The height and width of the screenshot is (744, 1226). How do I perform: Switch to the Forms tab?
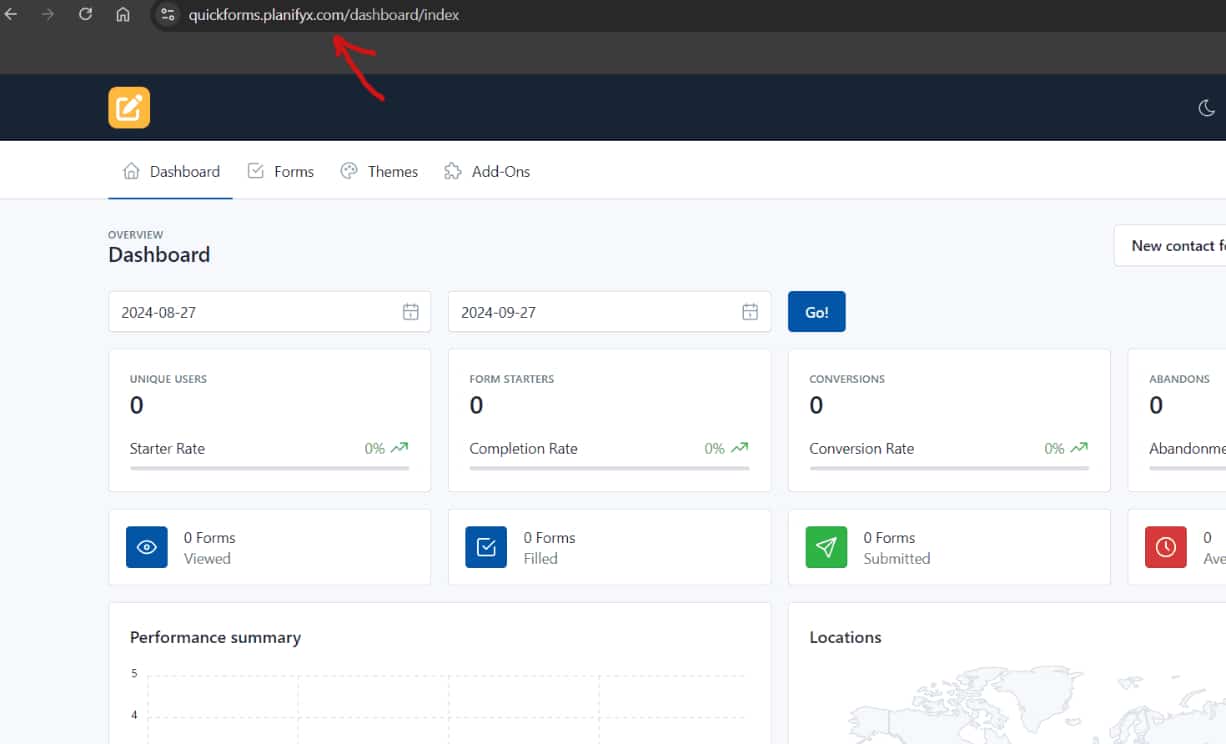pos(281,172)
